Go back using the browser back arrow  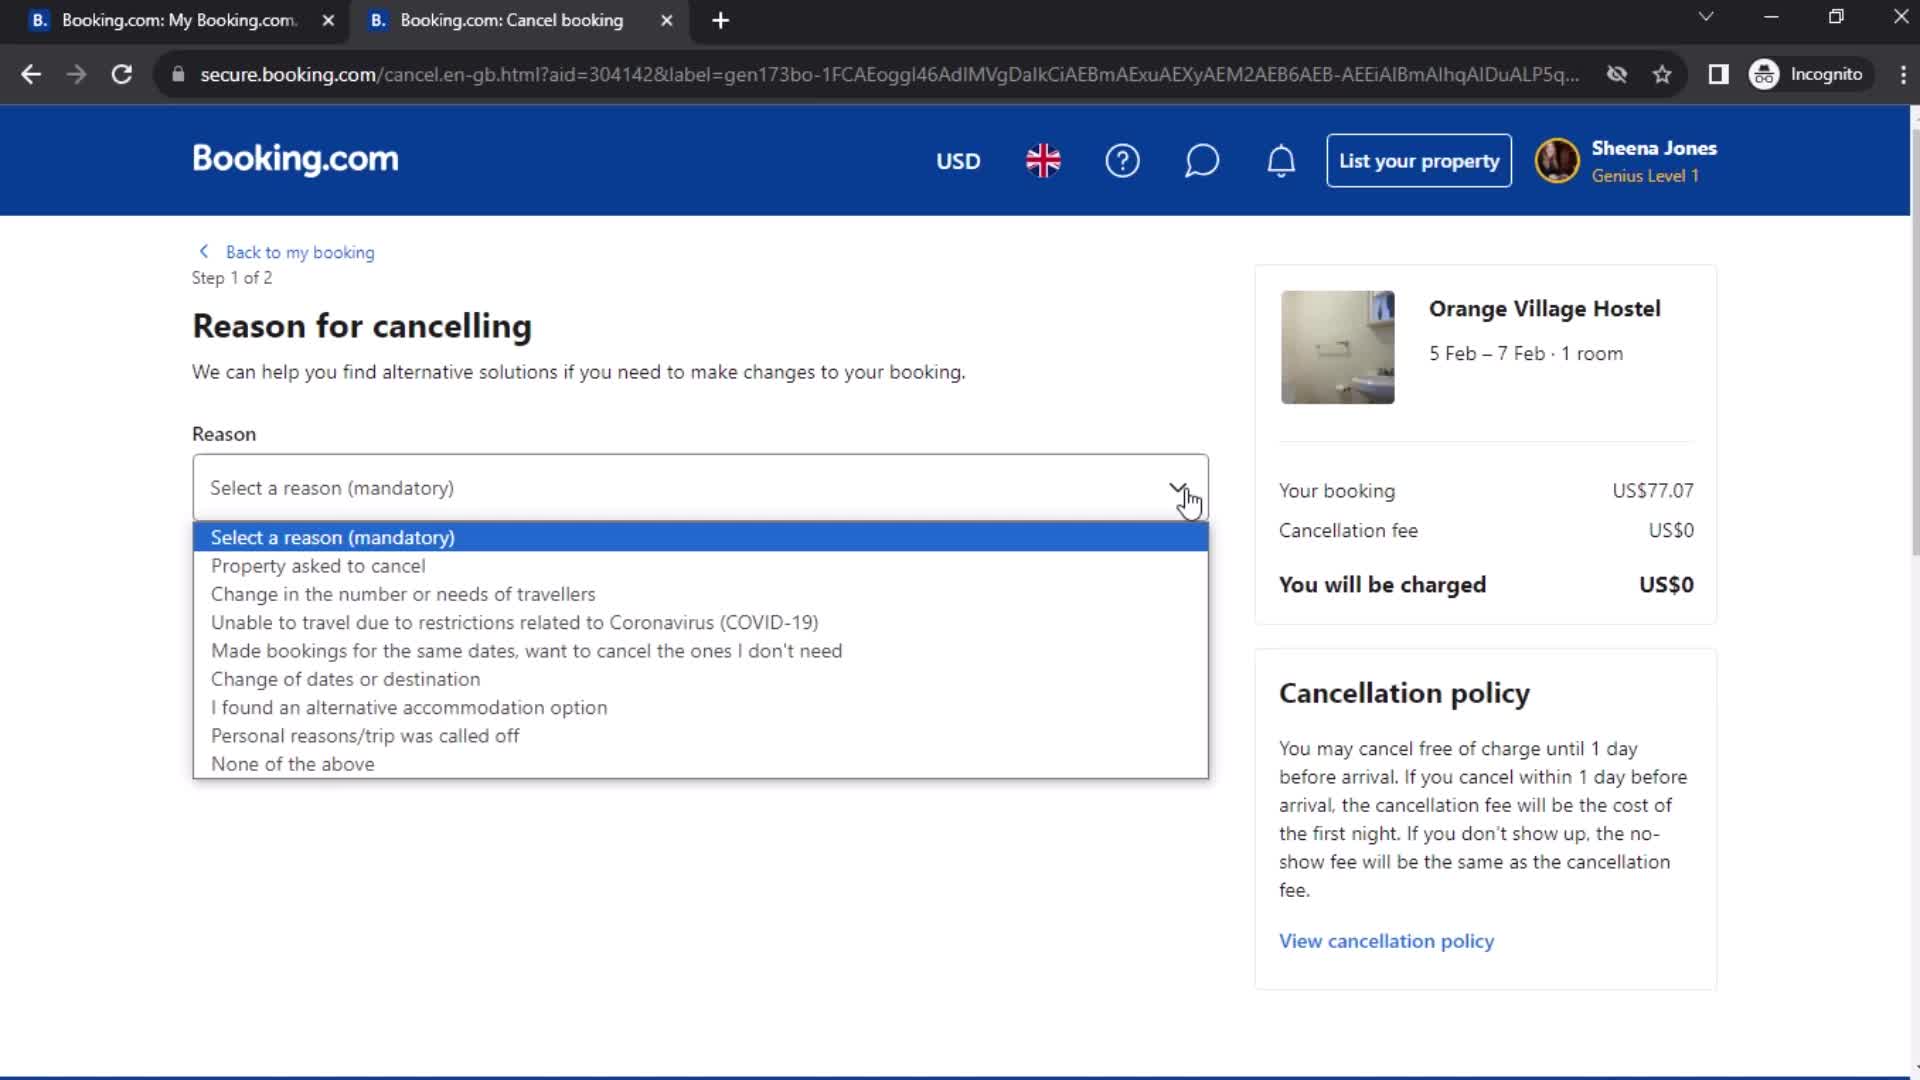pos(31,74)
